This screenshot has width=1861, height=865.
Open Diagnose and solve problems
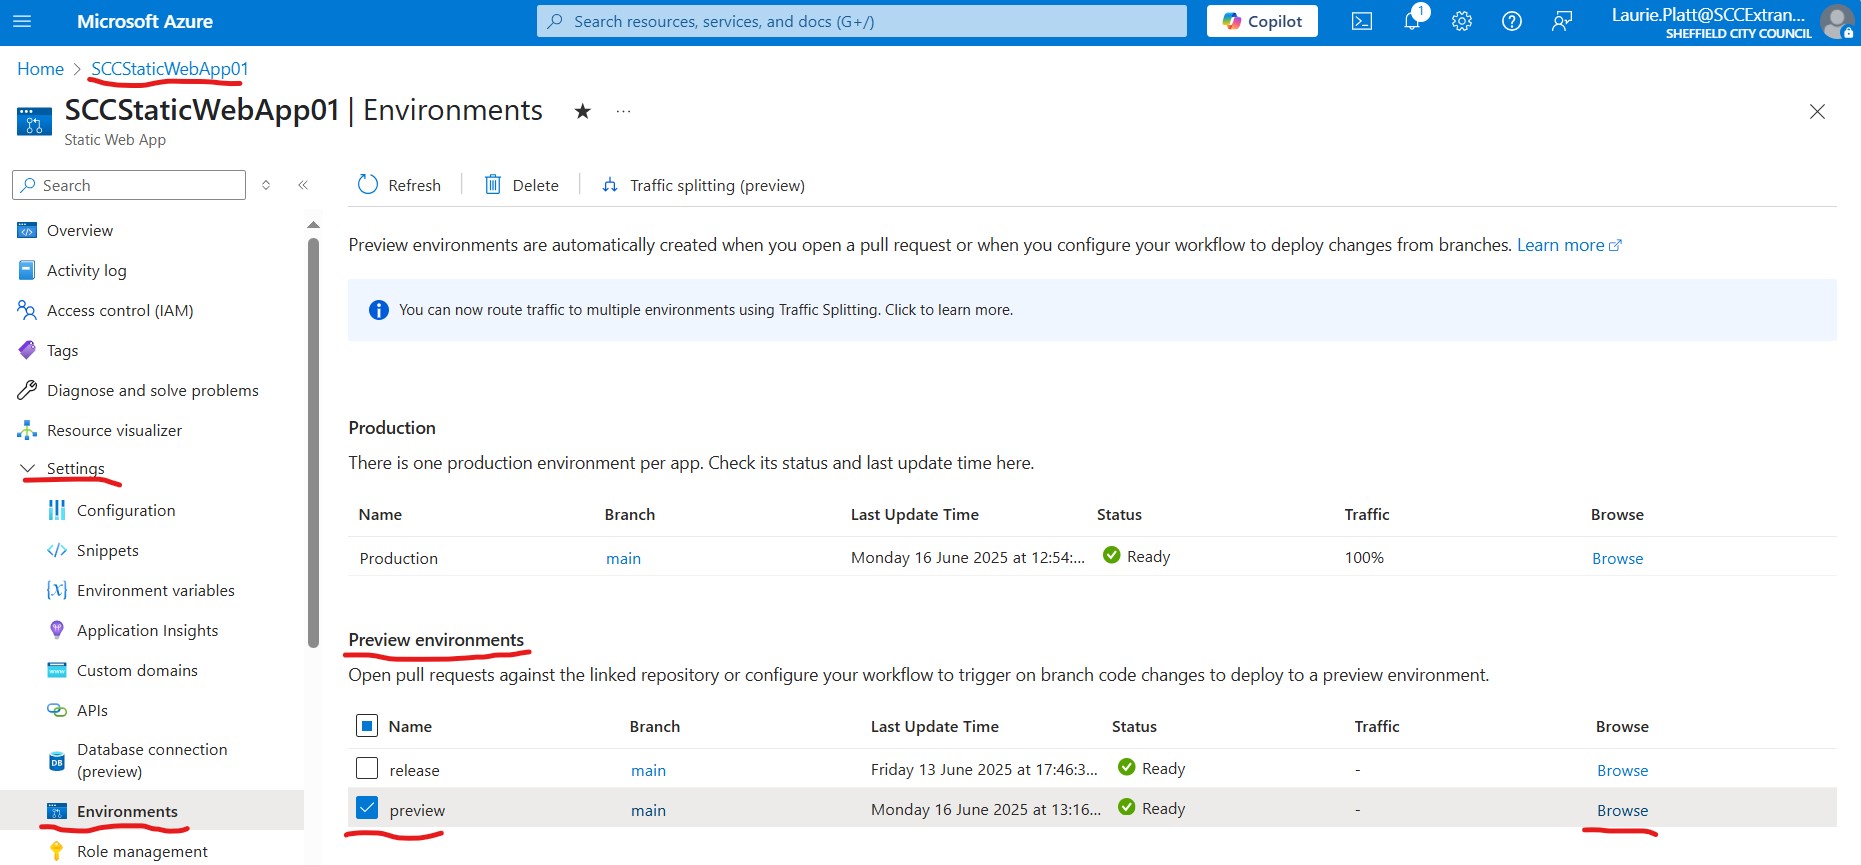click(152, 390)
